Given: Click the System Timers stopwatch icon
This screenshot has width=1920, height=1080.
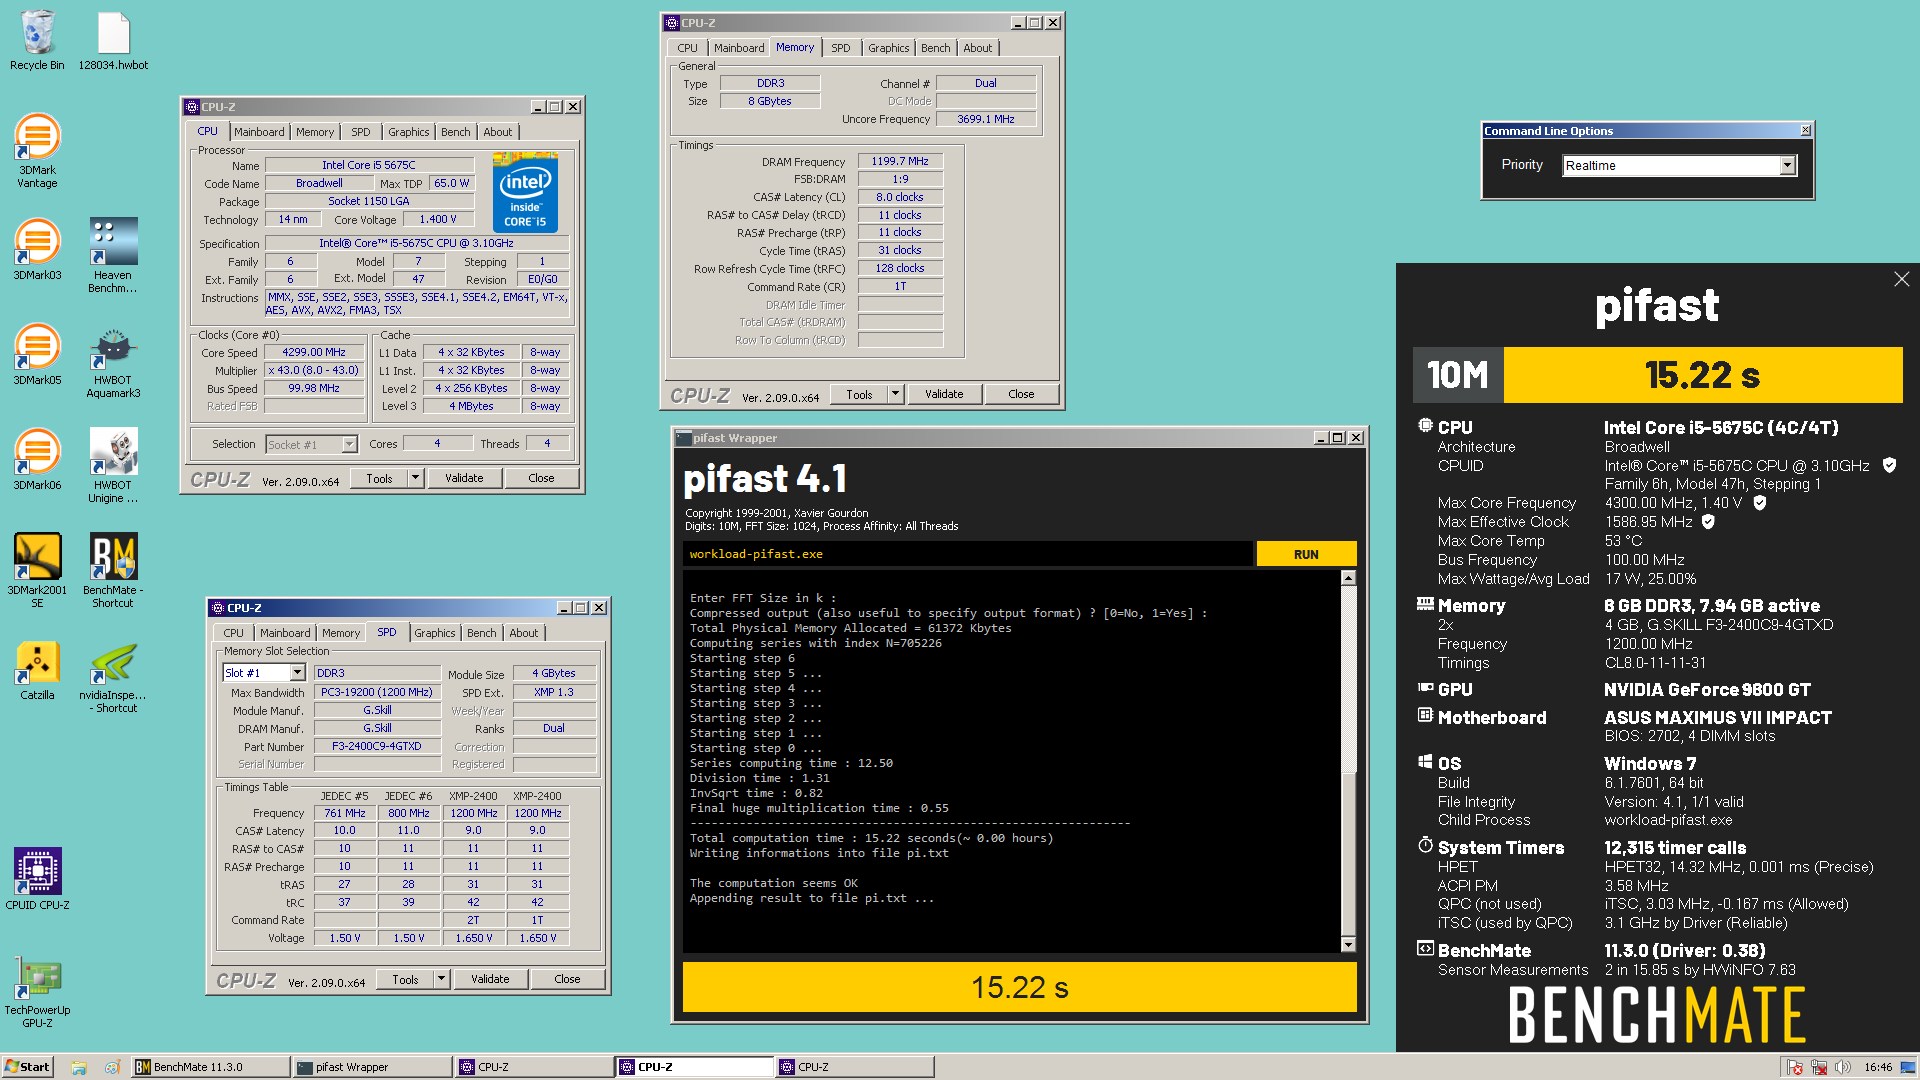Looking at the screenshot, I should pos(1425,846).
